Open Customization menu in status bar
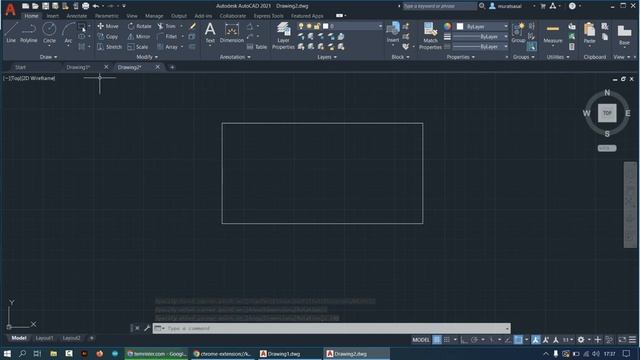 [x=632, y=340]
